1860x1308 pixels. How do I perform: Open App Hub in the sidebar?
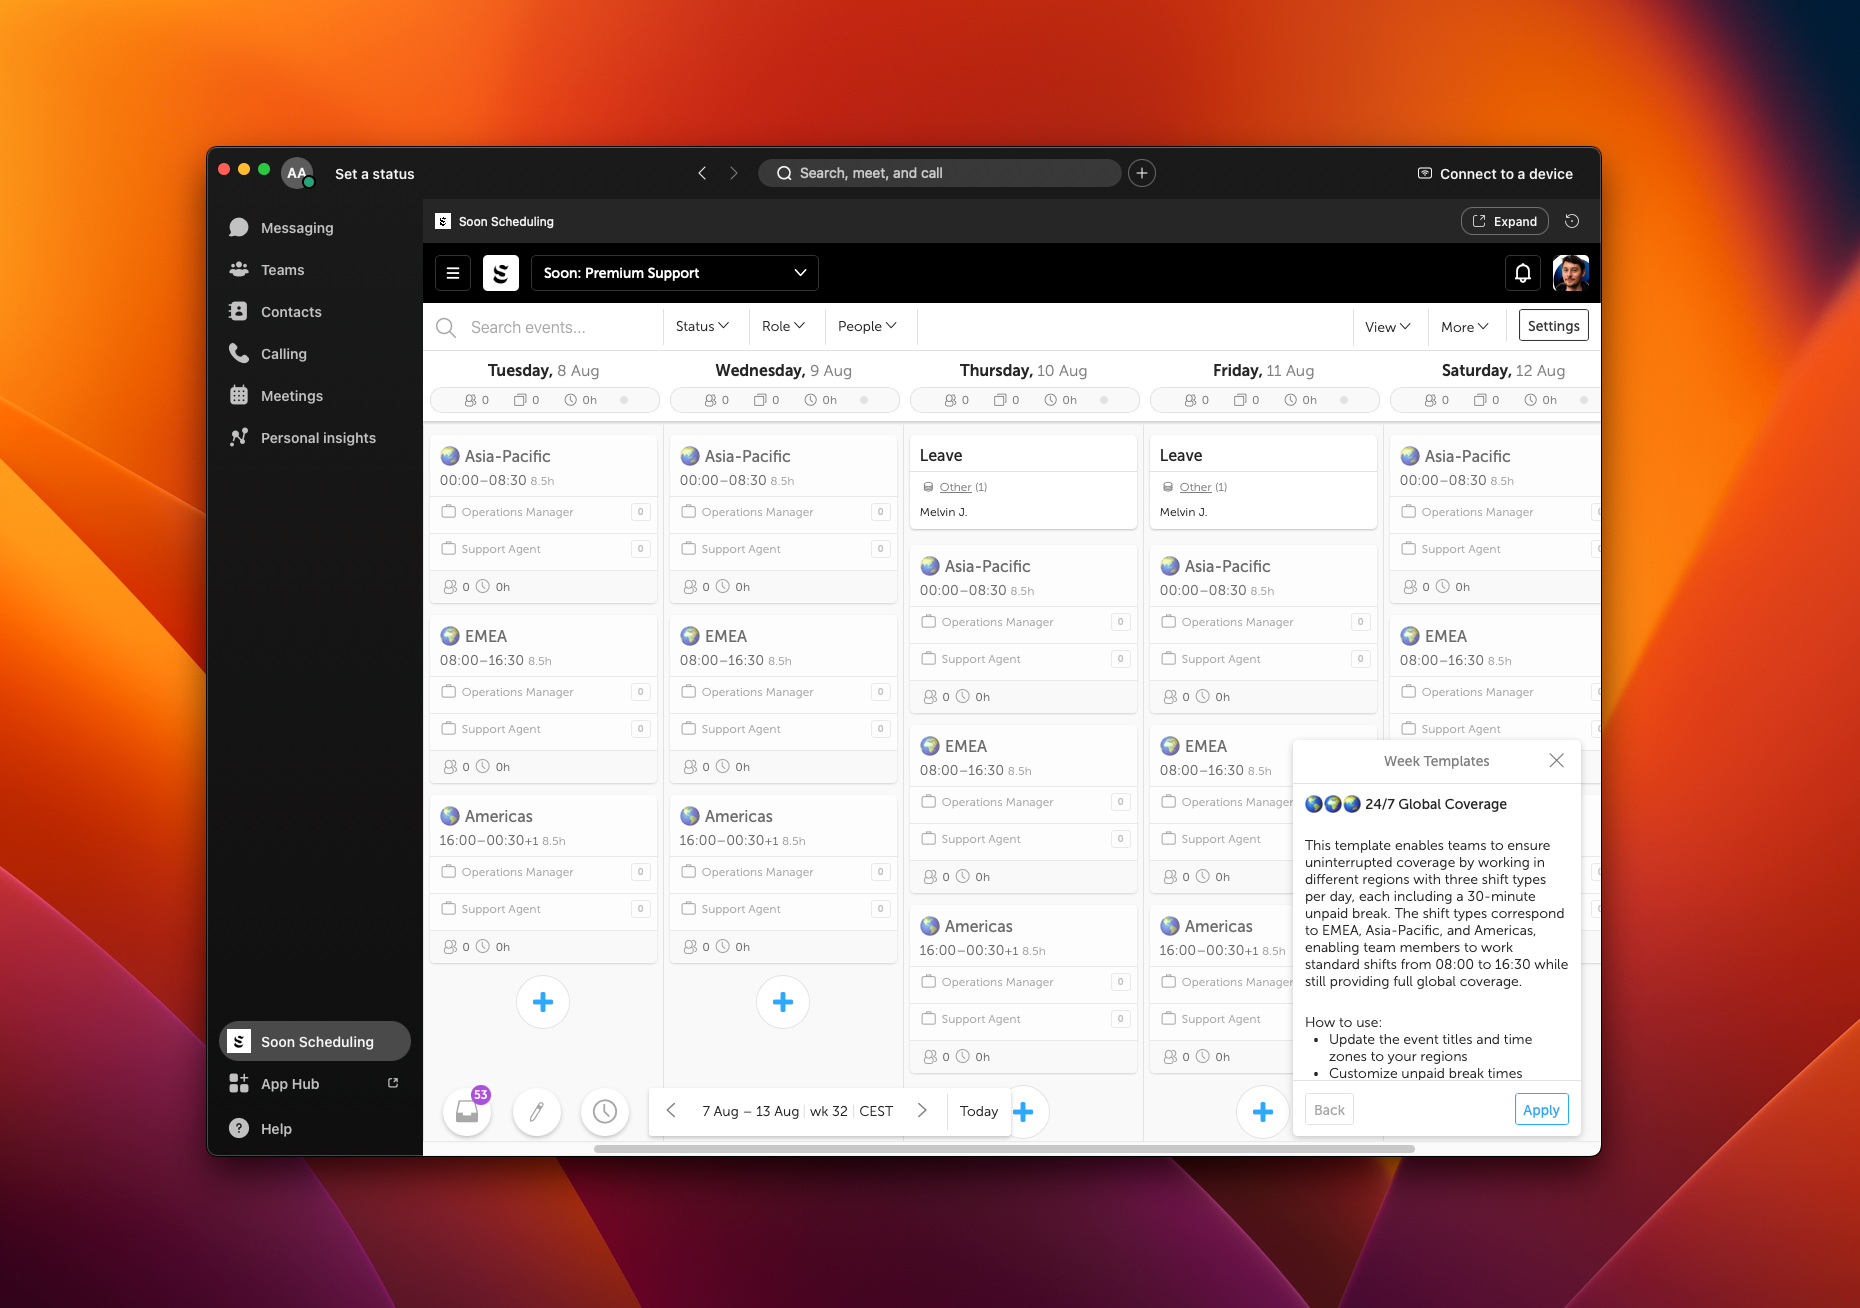point(315,1084)
